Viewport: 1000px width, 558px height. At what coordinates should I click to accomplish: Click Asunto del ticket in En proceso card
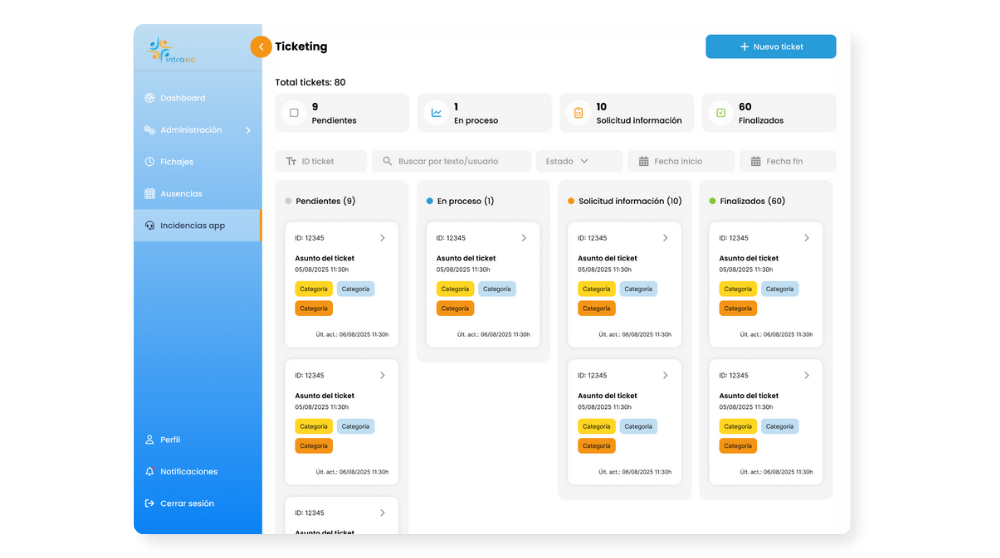[x=466, y=258]
